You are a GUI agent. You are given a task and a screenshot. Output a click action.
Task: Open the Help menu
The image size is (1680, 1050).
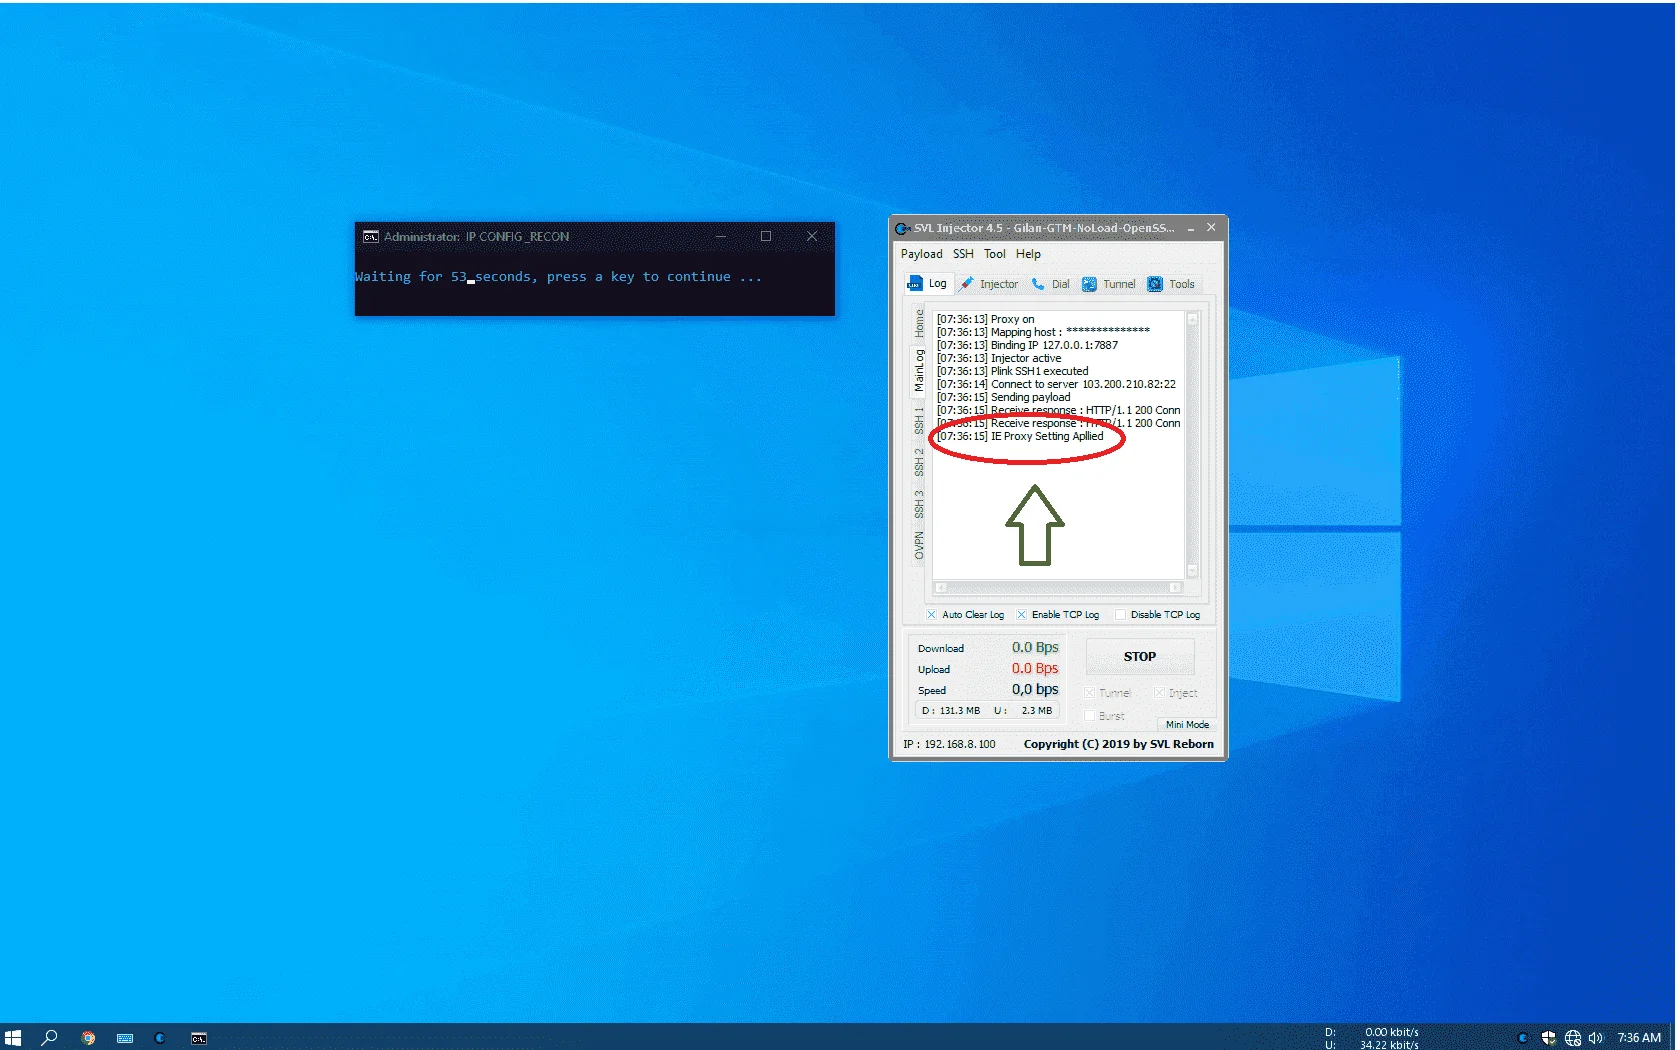[1028, 254]
